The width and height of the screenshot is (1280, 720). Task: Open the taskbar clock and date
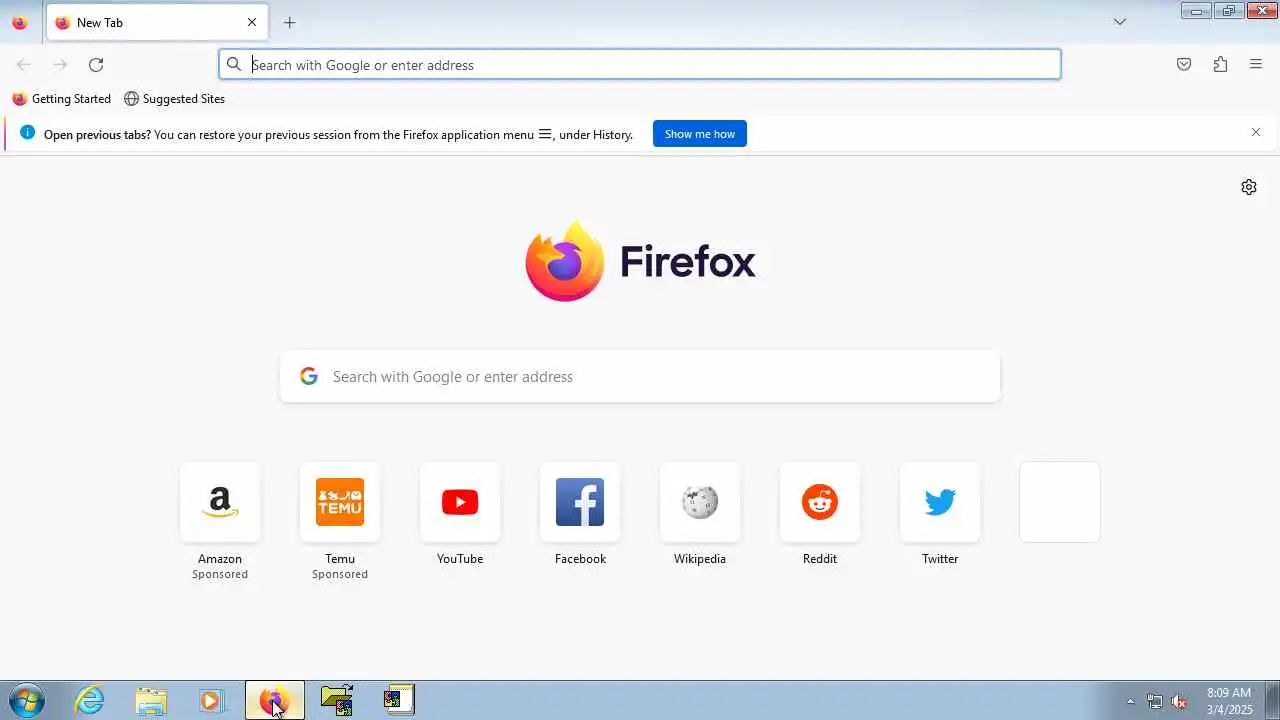1229,701
